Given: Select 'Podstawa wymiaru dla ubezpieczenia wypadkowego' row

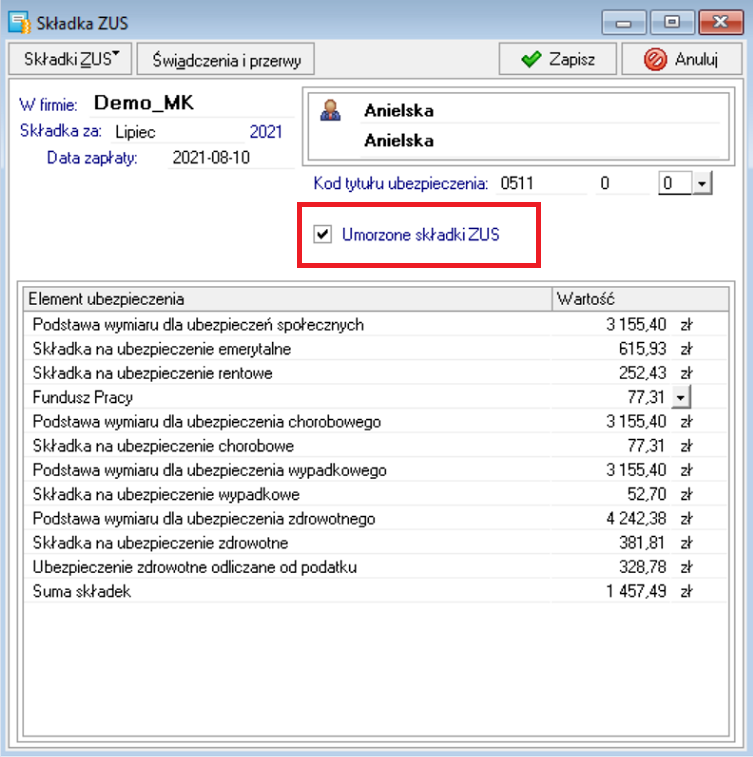Looking at the screenshot, I should tap(375, 470).
